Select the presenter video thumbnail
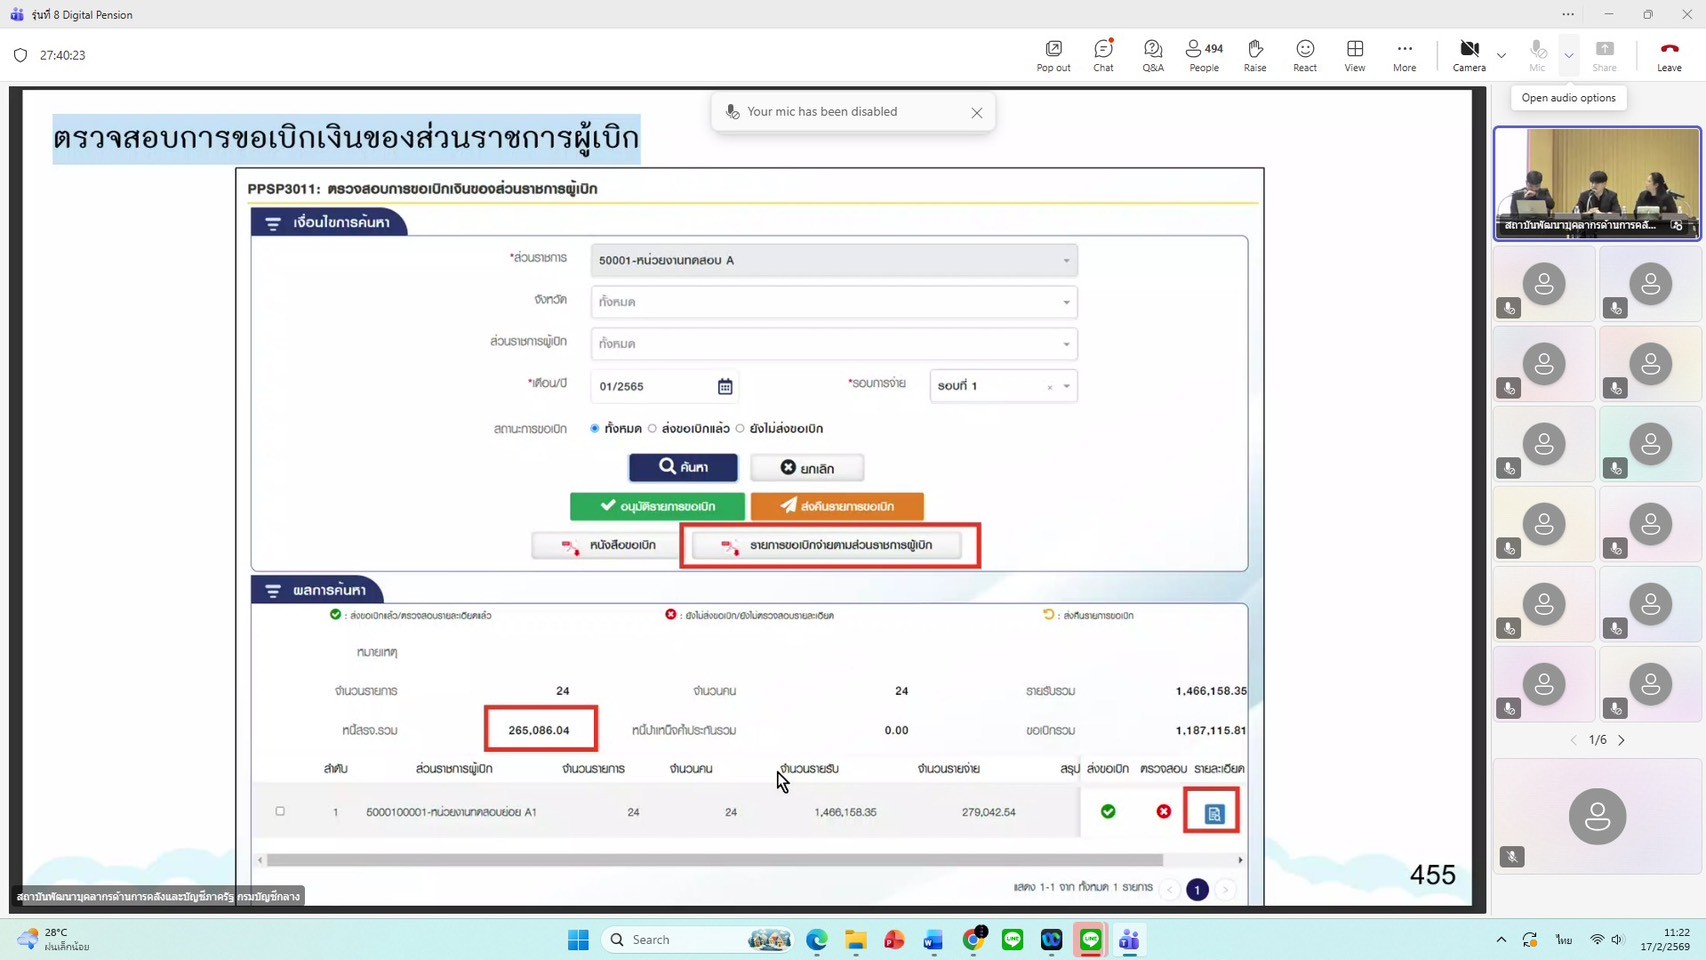Image resolution: width=1706 pixels, height=960 pixels. pyautogui.click(x=1597, y=183)
